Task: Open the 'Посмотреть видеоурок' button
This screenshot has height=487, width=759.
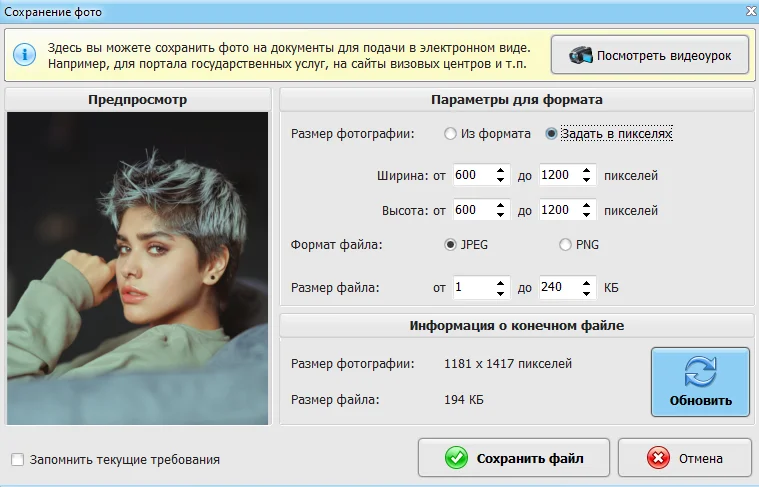Action: [x=650, y=55]
